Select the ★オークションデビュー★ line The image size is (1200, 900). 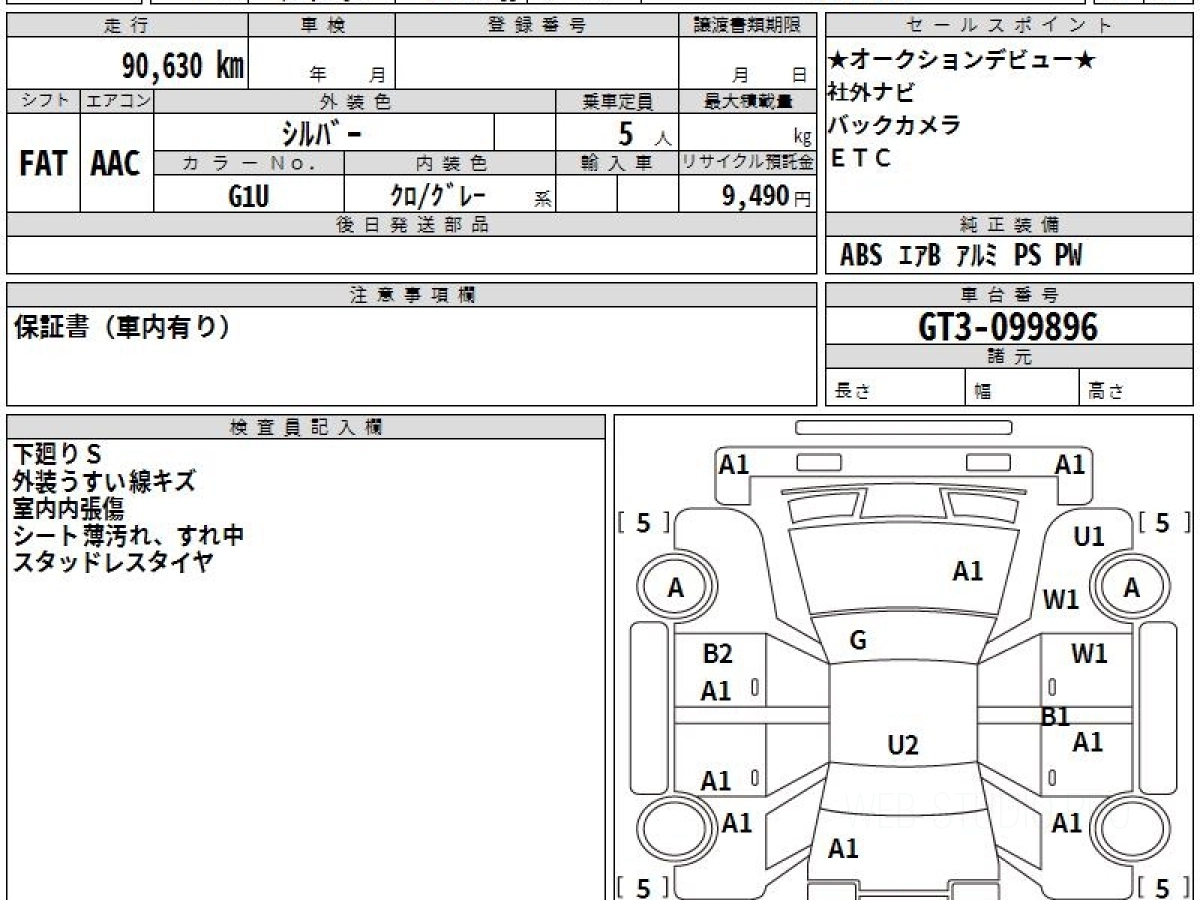962,61
